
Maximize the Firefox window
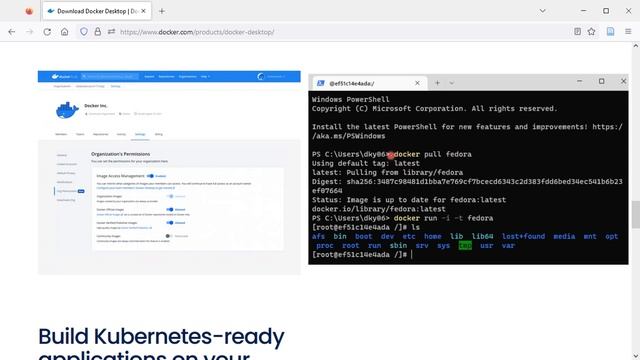(606, 11)
